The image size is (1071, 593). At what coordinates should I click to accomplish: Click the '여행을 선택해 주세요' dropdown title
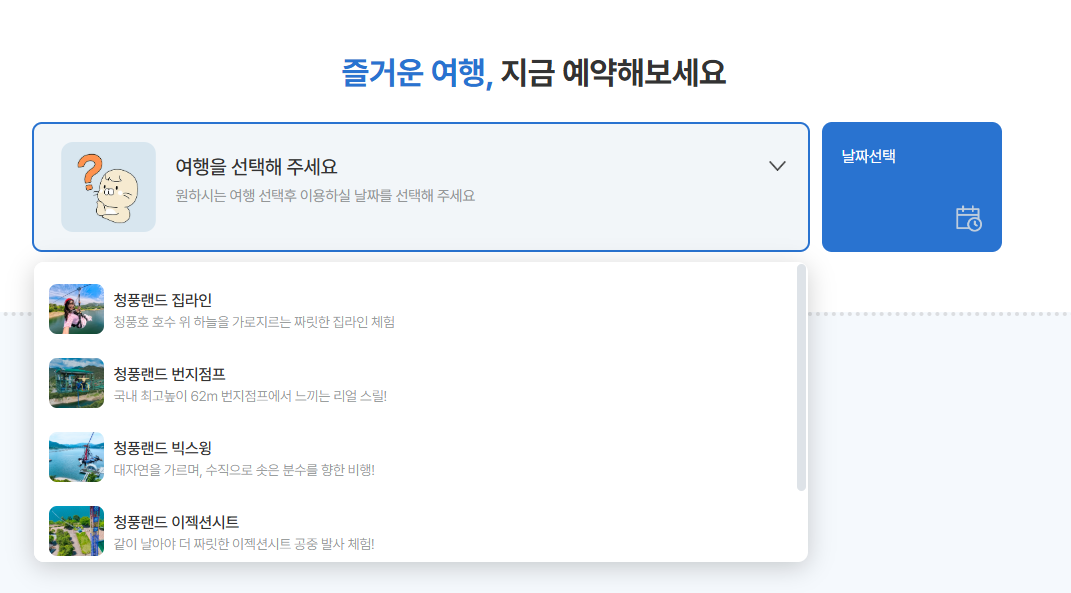(x=256, y=167)
